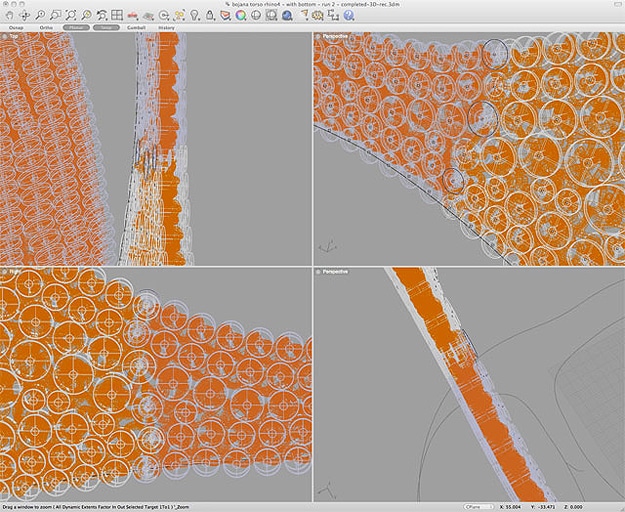Open the CPlane dropdown in status bar

[478, 507]
